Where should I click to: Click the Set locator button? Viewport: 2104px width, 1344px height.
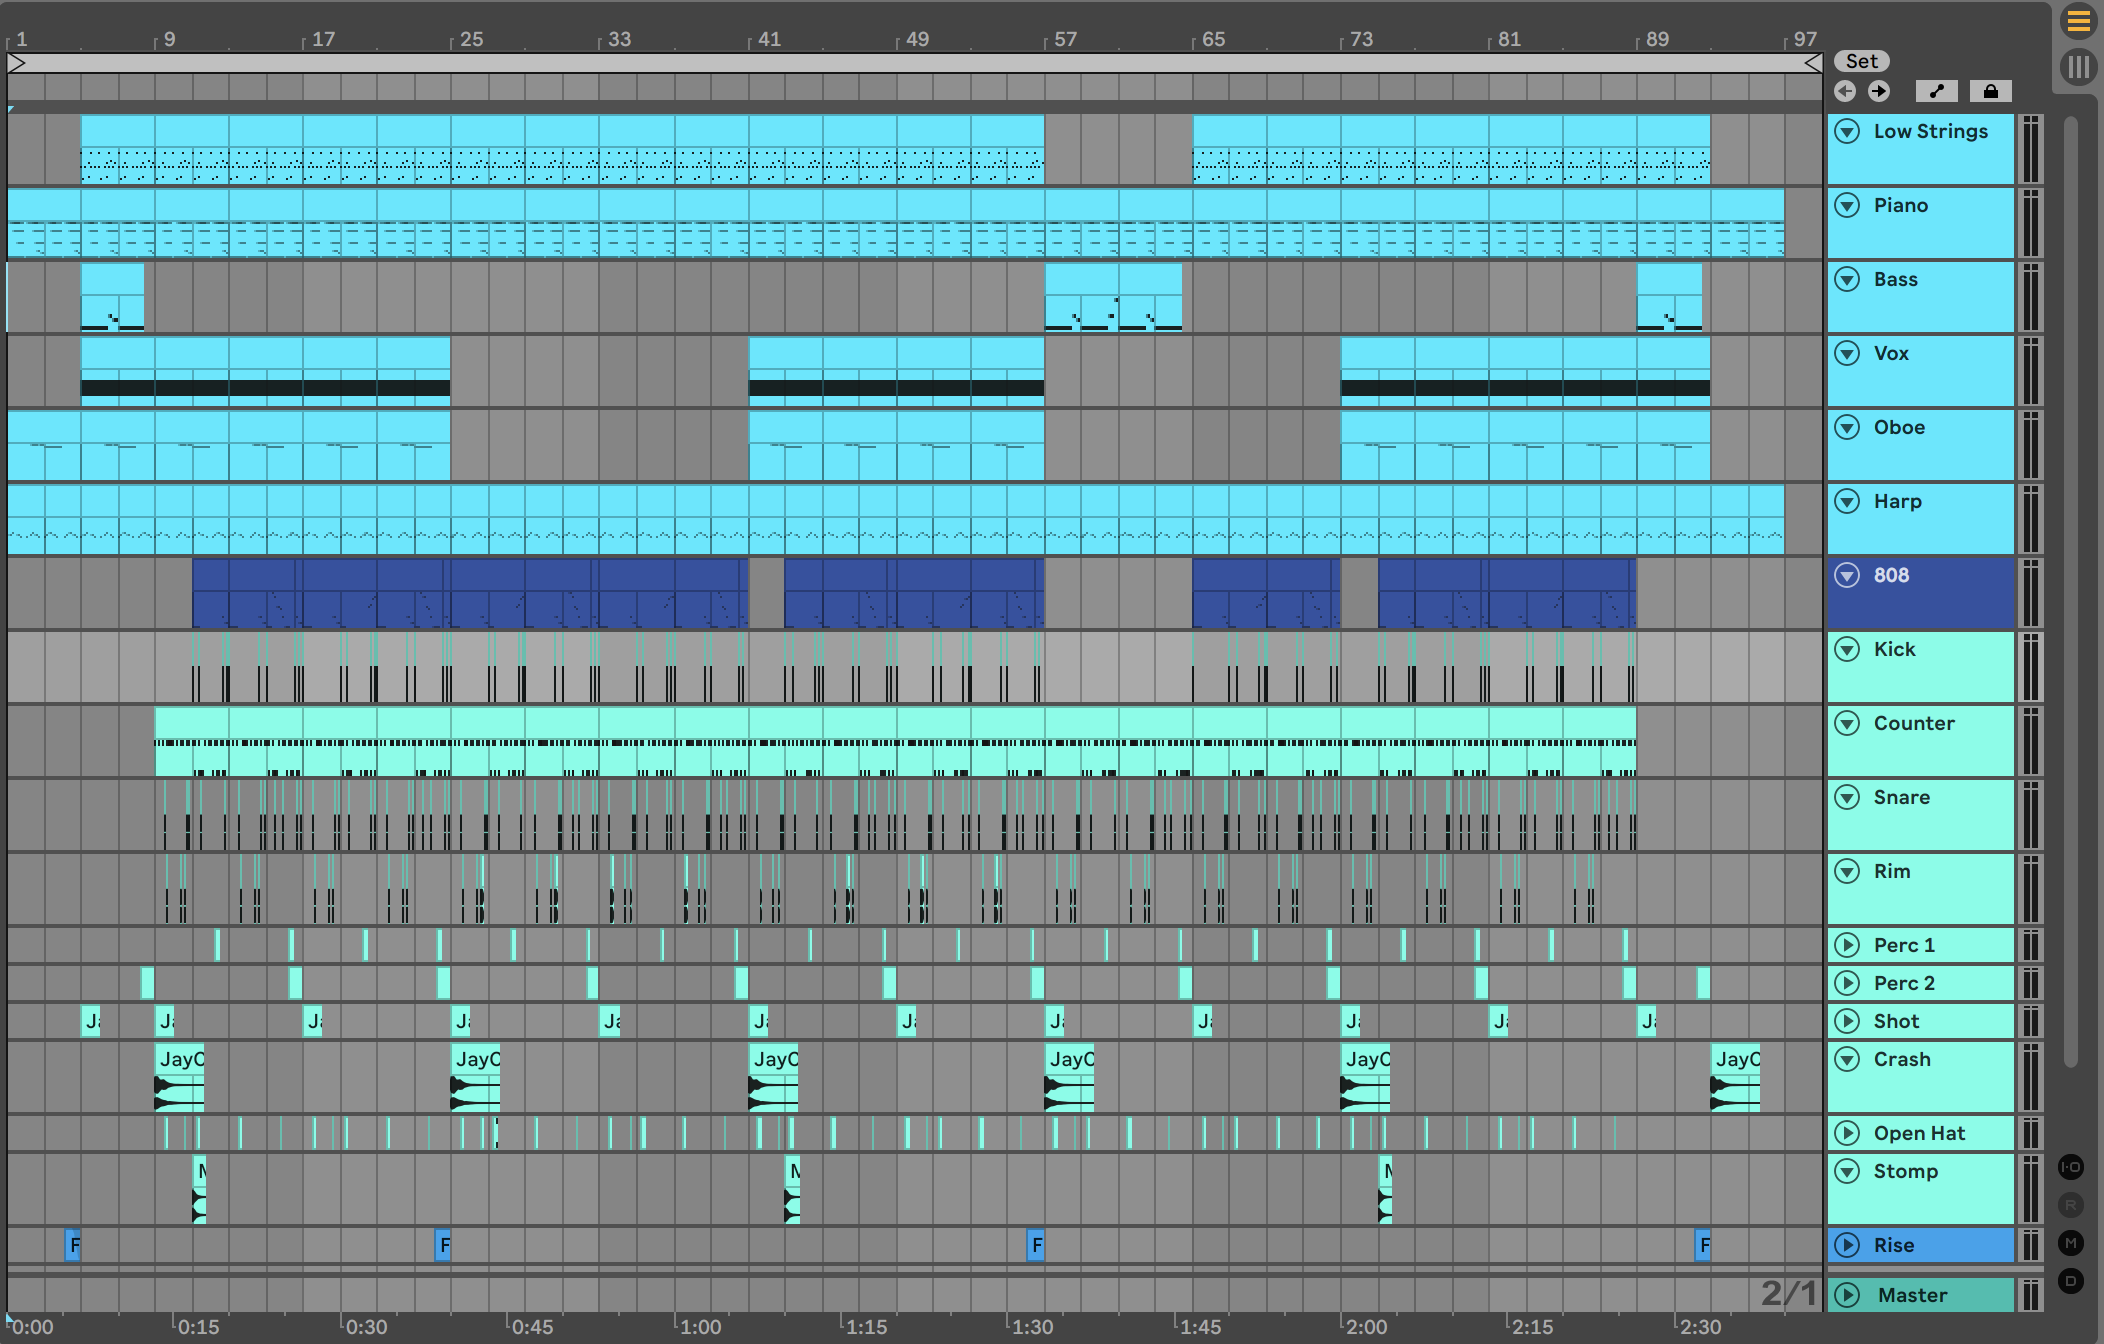[1861, 61]
